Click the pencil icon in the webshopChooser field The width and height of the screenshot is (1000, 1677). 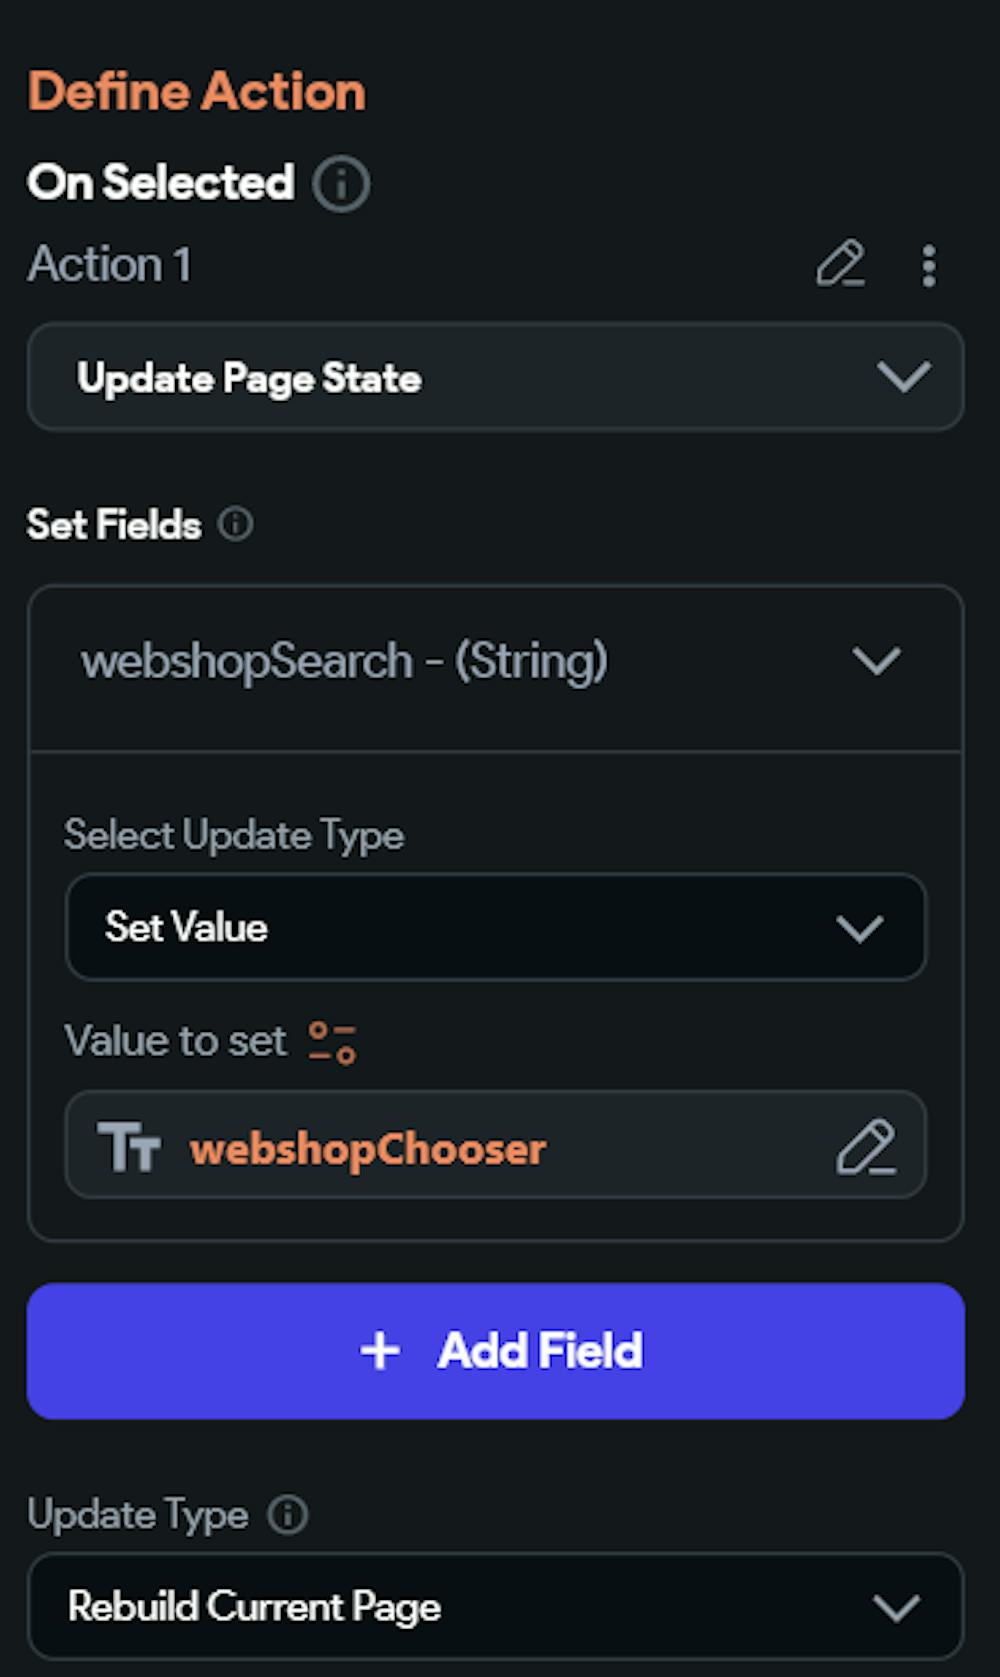[866, 1147]
